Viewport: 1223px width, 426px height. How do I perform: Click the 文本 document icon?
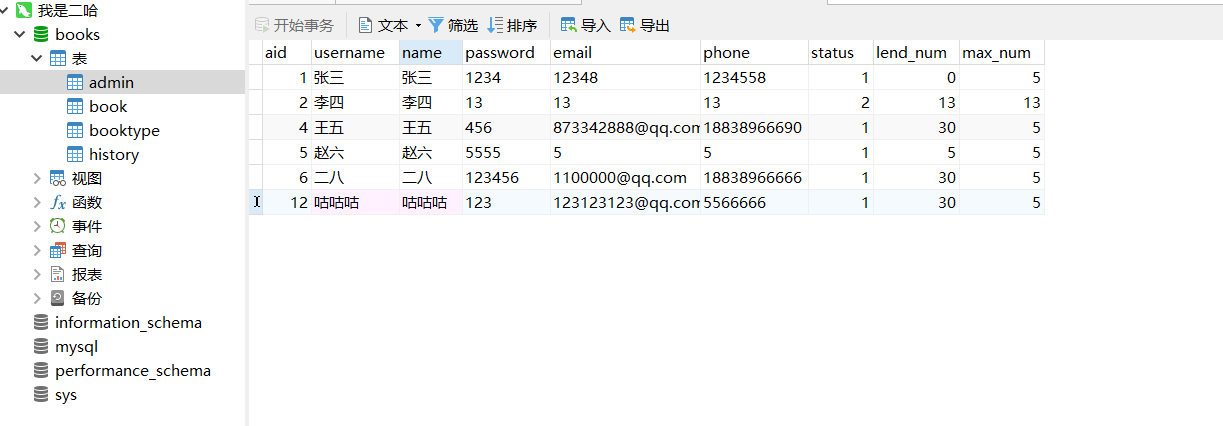click(365, 25)
